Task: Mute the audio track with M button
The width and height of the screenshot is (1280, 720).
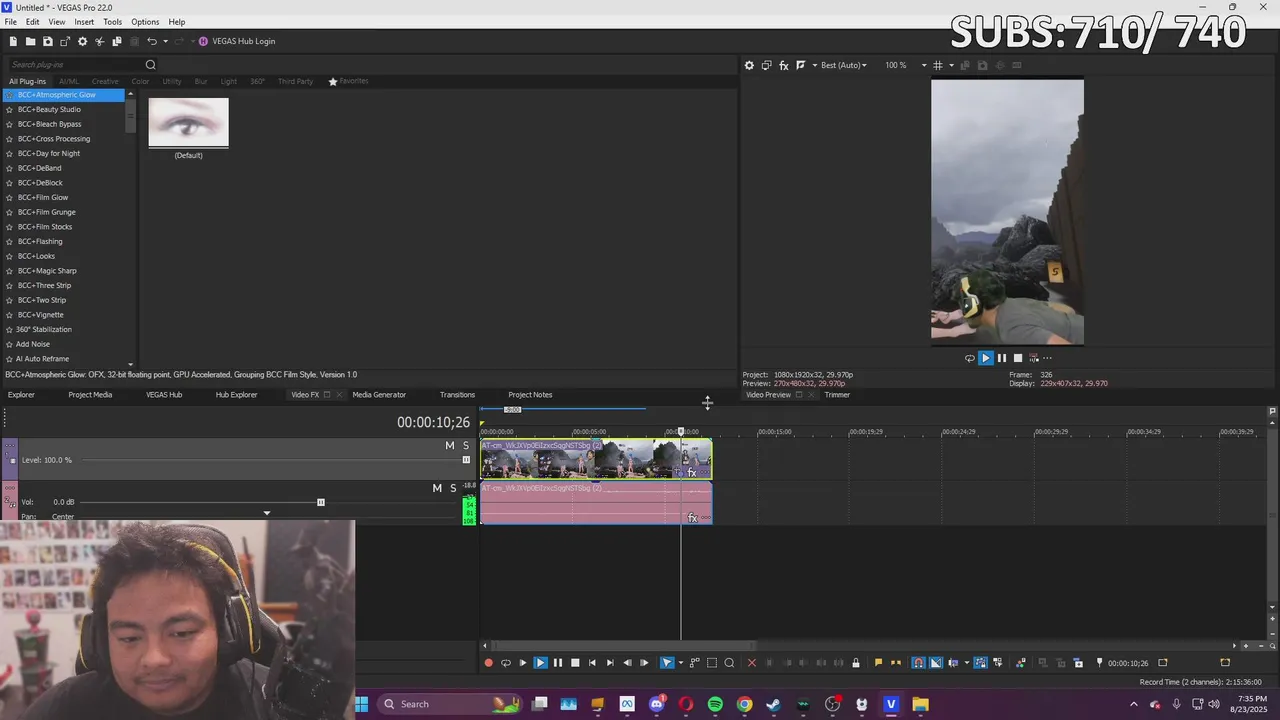Action: [437, 488]
